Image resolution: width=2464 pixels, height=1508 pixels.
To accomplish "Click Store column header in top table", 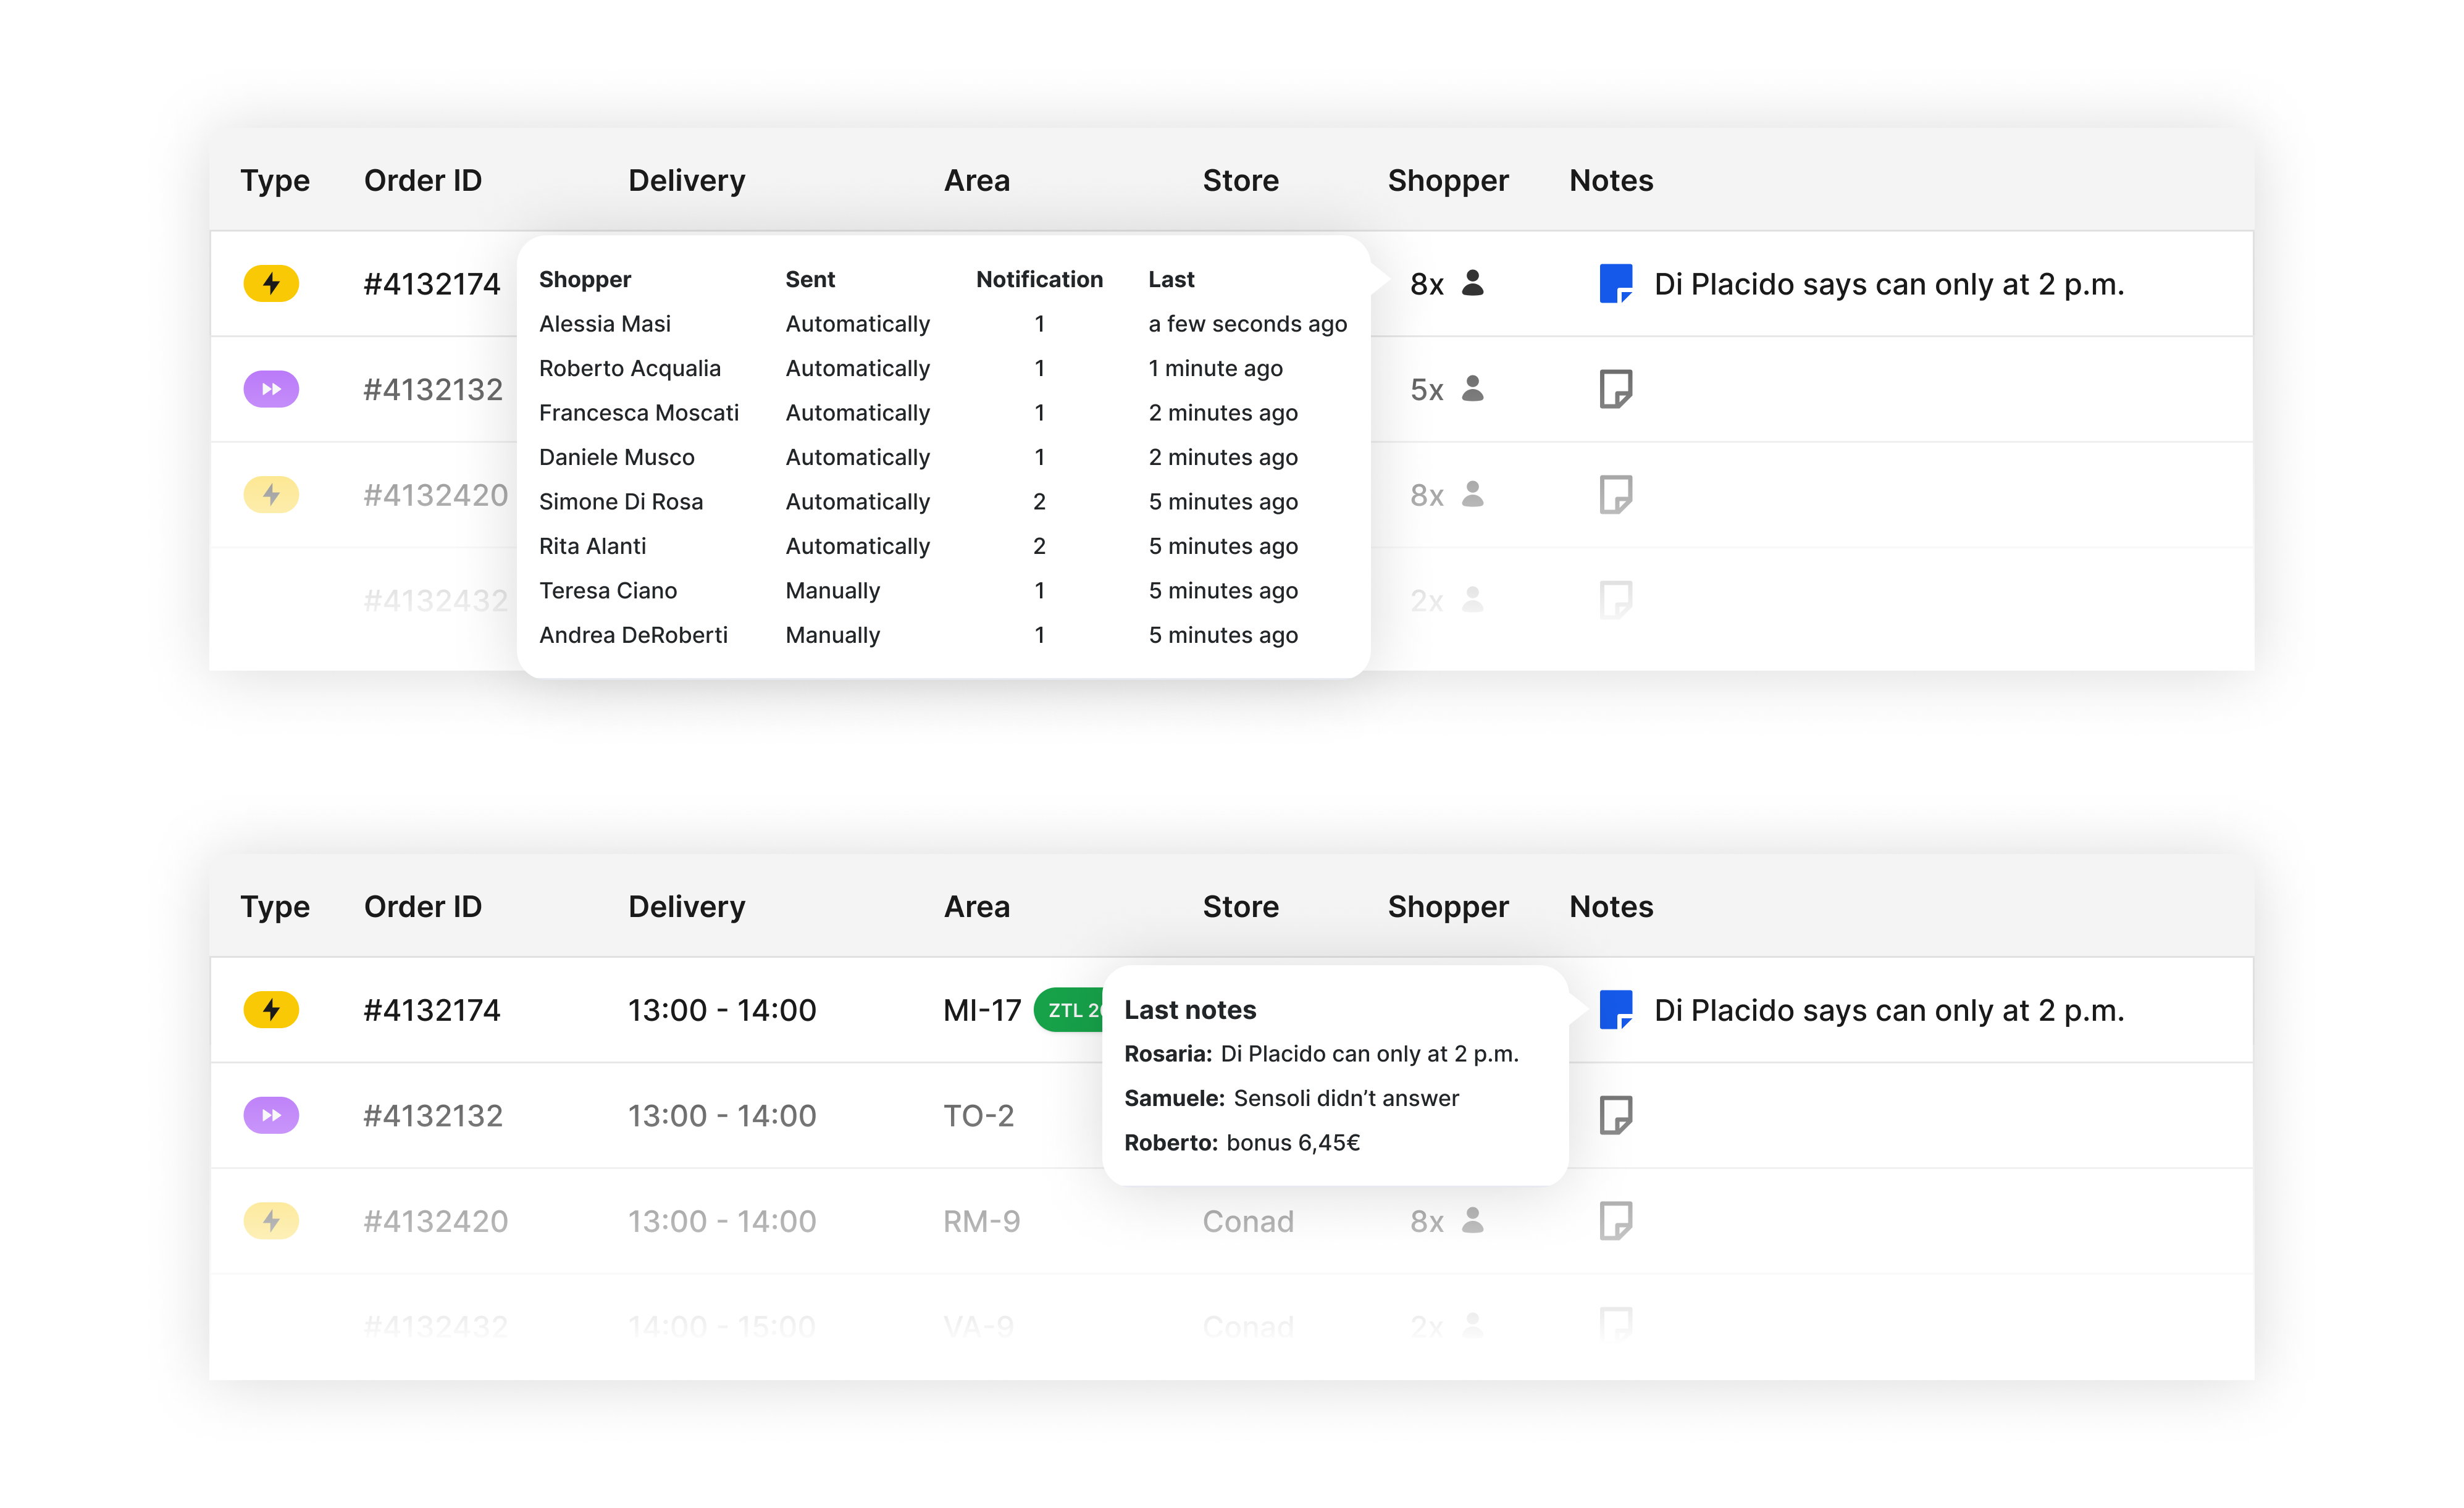I will [x=1240, y=181].
